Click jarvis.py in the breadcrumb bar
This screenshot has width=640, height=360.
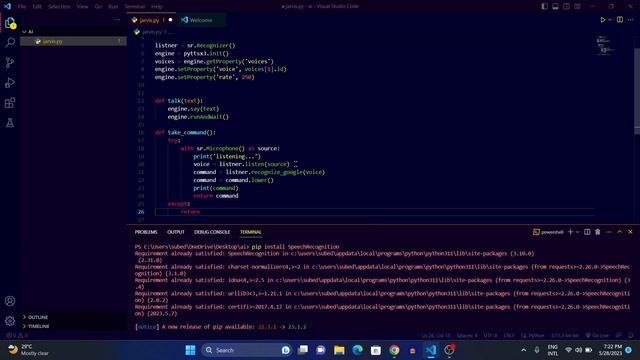point(152,32)
